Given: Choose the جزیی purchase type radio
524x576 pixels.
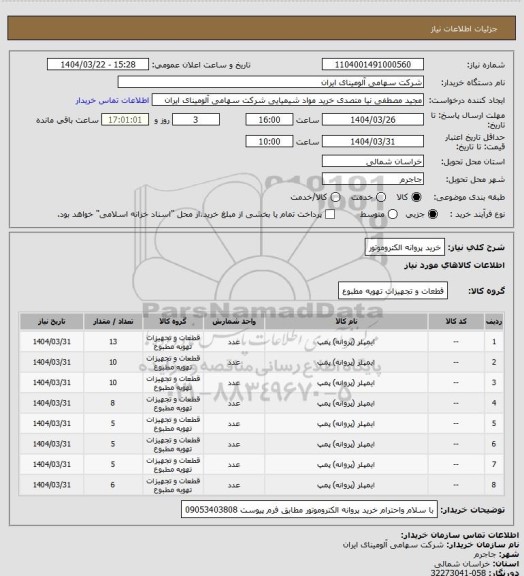Looking at the screenshot, I should (434, 214).
